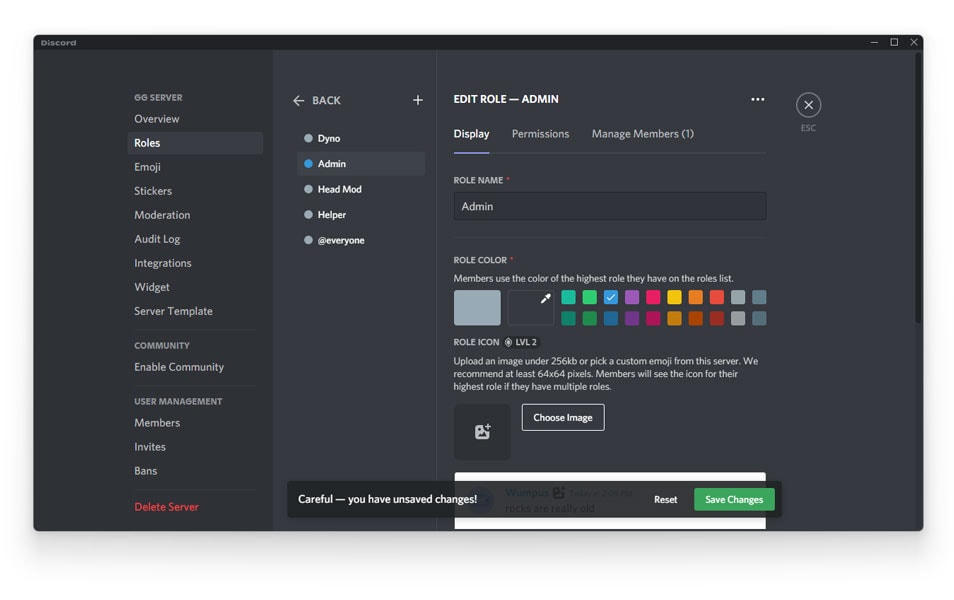This screenshot has height=600, width=954.
Task: Click the 'Discord' title bar text
Action: click(x=58, y=43)
